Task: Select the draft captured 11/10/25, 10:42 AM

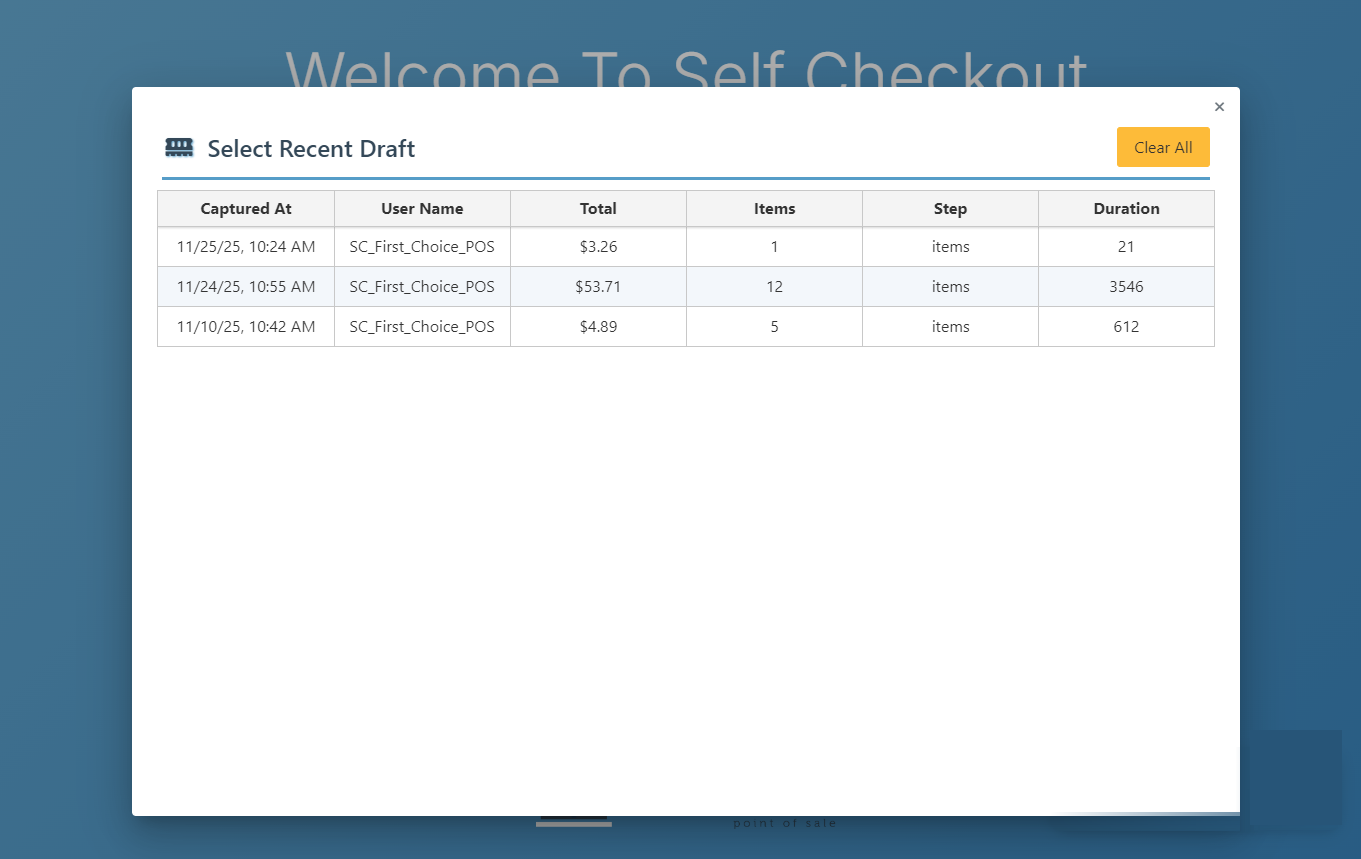Action: tap(246, 327)
